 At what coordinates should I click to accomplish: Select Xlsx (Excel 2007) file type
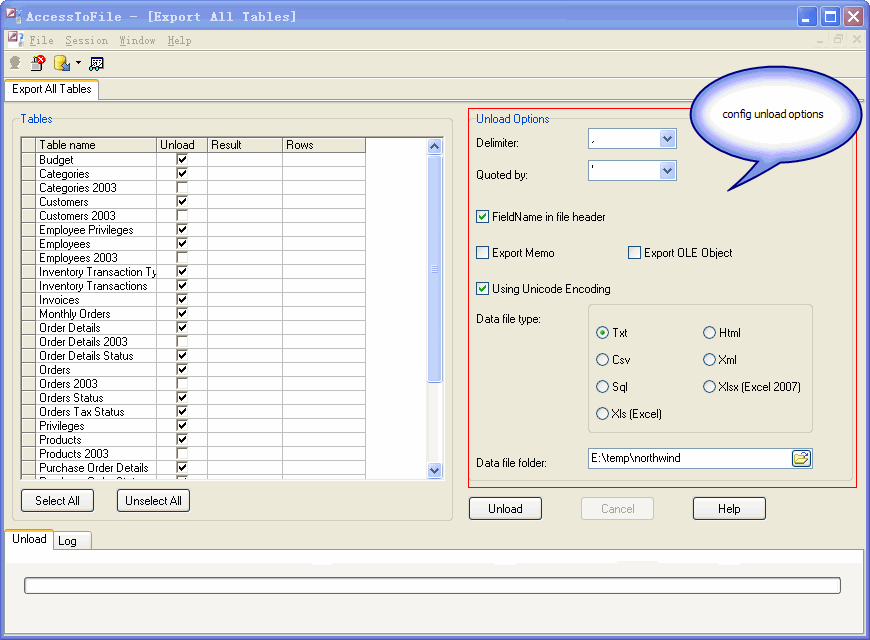pyautogui.click(x=709, y=386)
